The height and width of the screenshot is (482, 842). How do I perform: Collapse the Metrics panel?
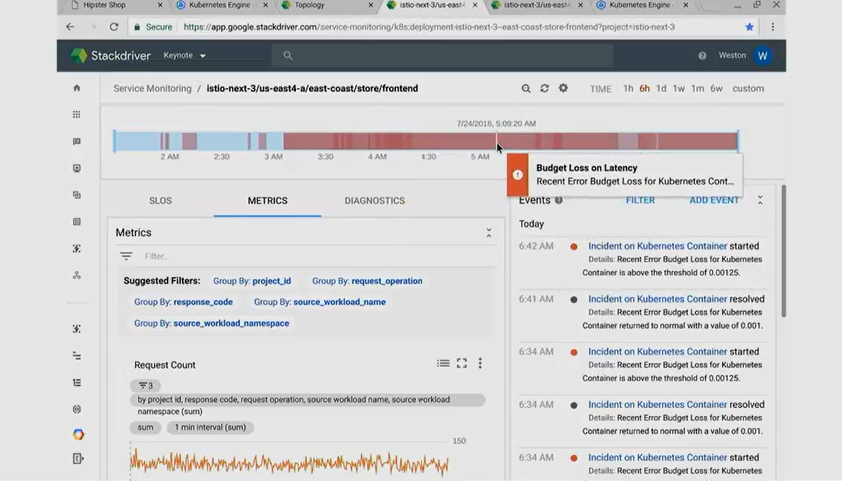click(488, 233)
